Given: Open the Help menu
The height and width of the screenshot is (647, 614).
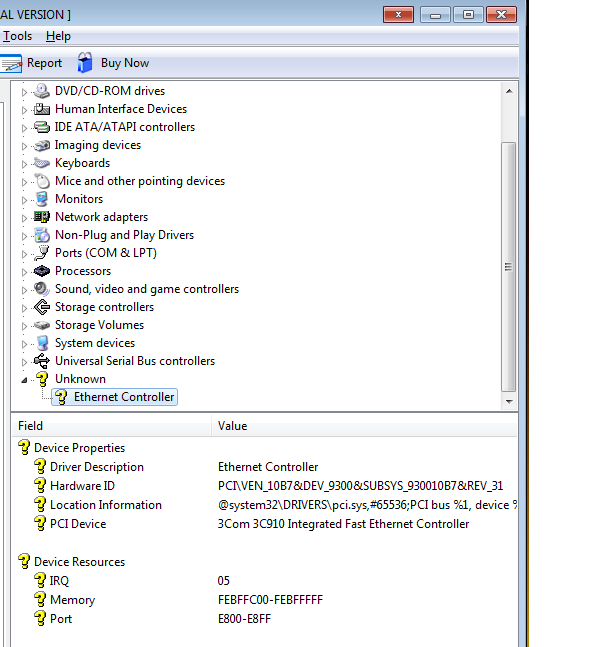Looking at the screenshot, I should (58, 36).
